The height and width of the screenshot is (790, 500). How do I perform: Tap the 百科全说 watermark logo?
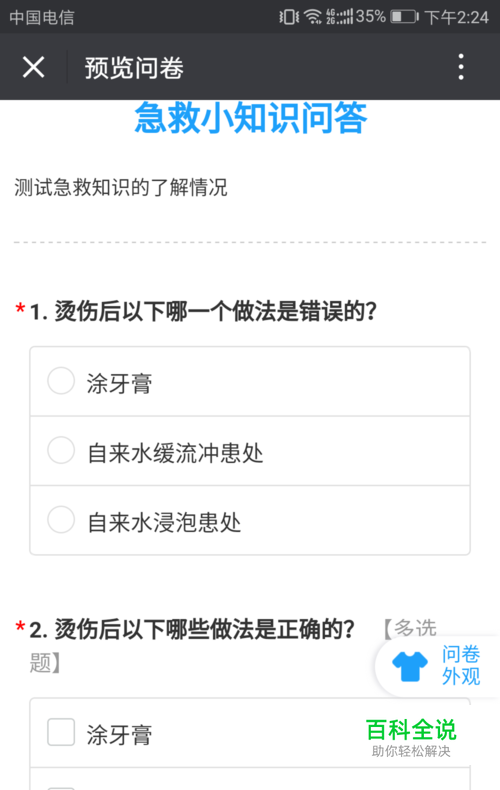pos(411,737)
